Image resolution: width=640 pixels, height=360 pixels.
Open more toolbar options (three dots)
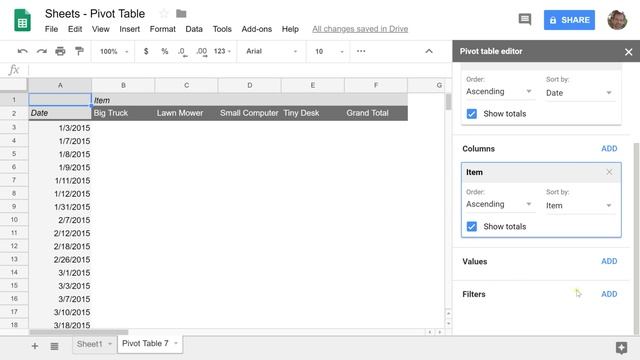361,51
